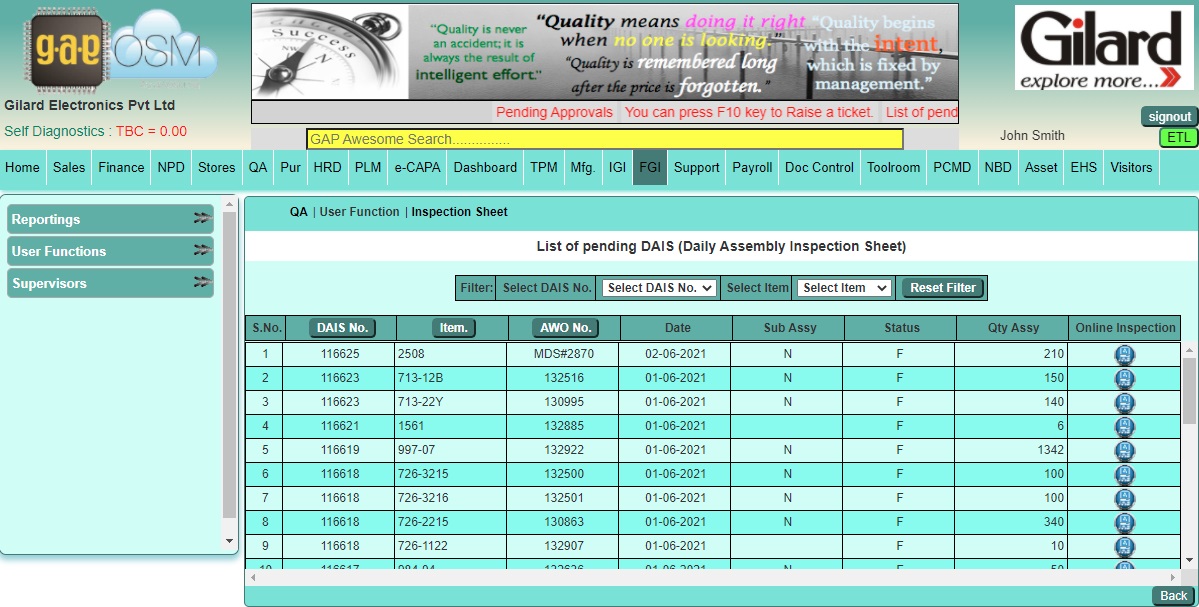1199x607 pixels.
Task: Click the table's vertical scrollbar
Action: (x=1189, y=390)
